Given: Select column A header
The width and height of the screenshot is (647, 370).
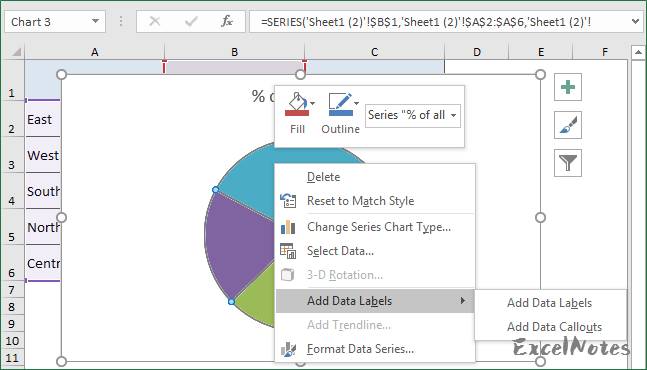Looking at the screenshot, I should pyautogui.click(x=94, y=52).
